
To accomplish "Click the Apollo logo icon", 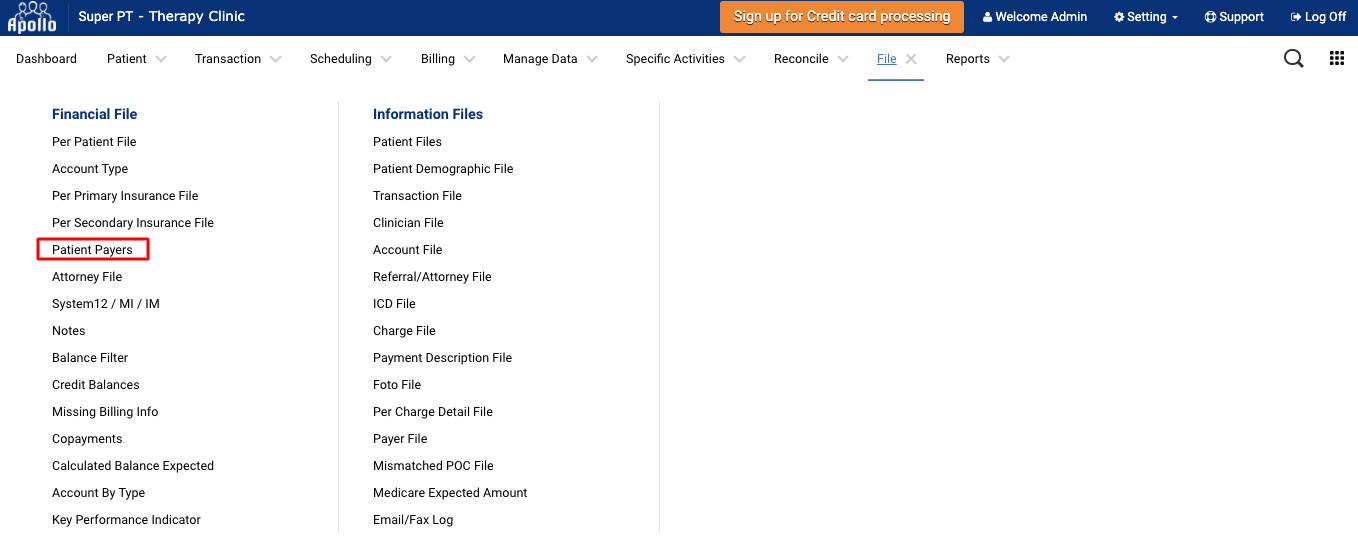I will click(32, 17).
